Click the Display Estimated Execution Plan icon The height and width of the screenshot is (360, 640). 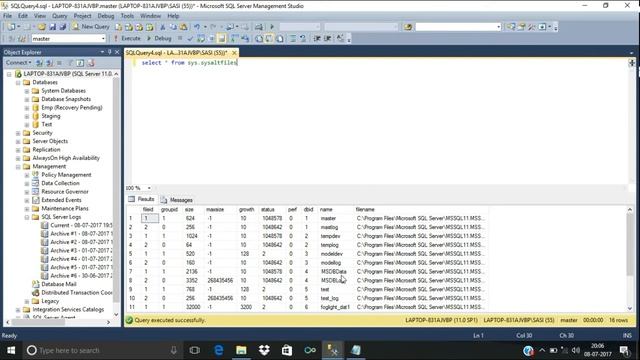(201, 38)
